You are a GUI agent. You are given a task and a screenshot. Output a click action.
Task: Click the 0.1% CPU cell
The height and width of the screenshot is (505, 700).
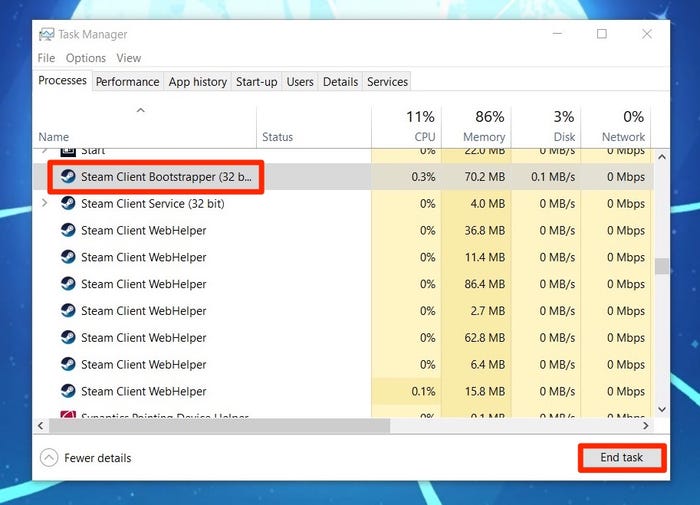click(407, 391)
